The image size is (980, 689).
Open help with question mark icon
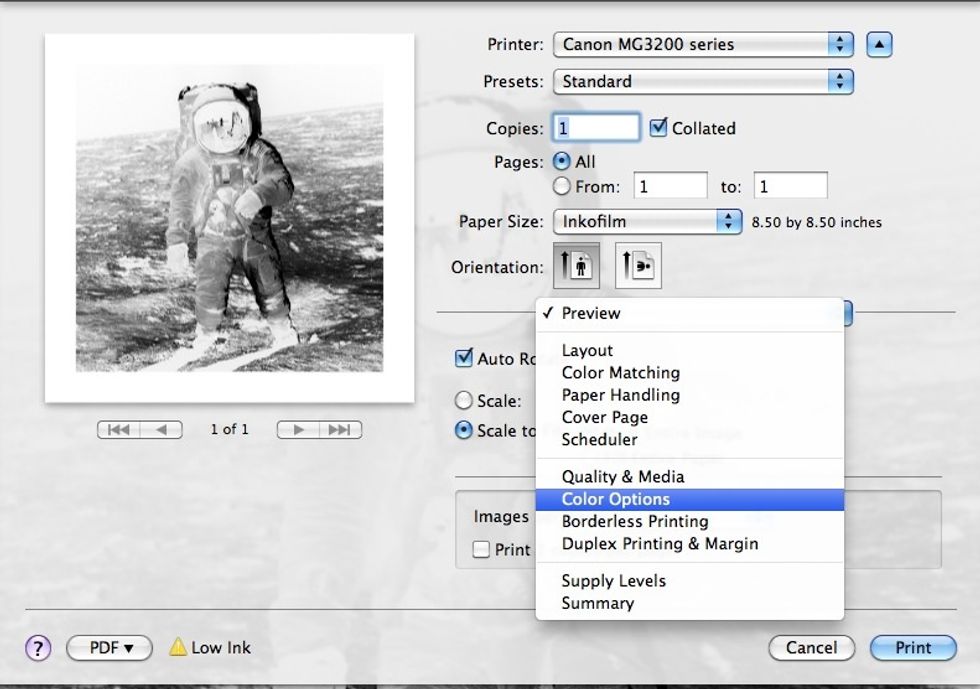tap(38, 648)
